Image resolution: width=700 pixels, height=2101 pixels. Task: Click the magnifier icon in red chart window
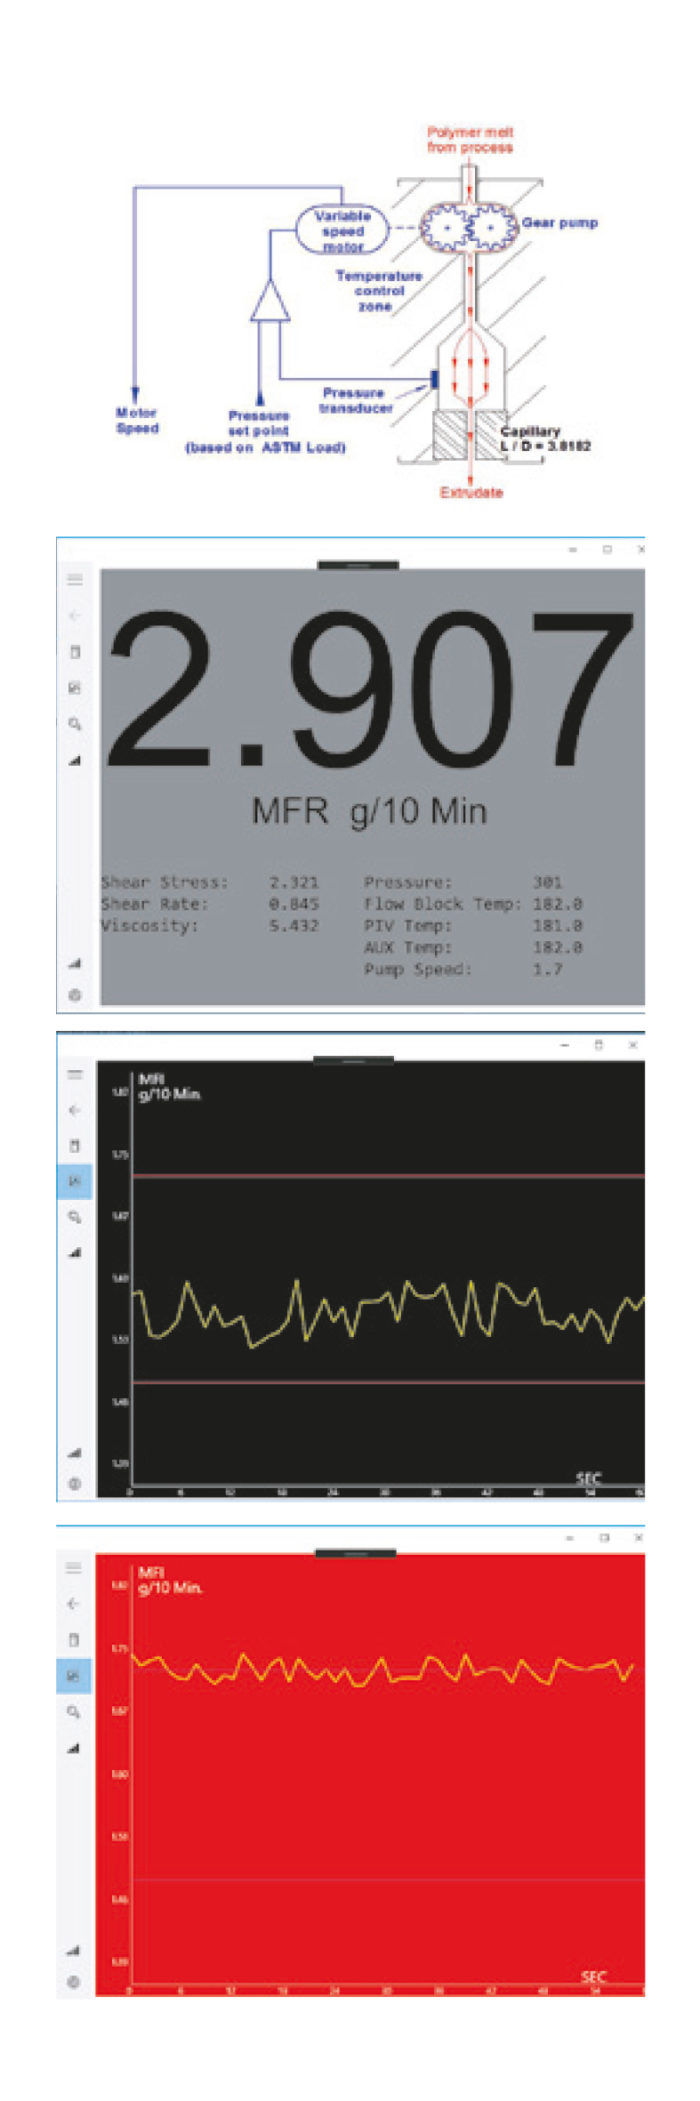coord(74,1712)
